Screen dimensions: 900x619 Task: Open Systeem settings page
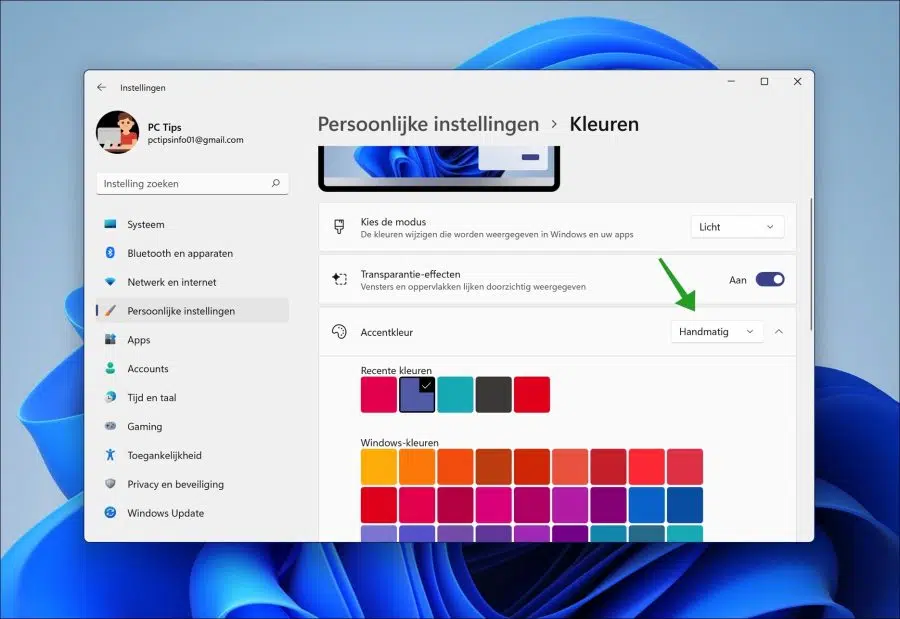[192, 224]
